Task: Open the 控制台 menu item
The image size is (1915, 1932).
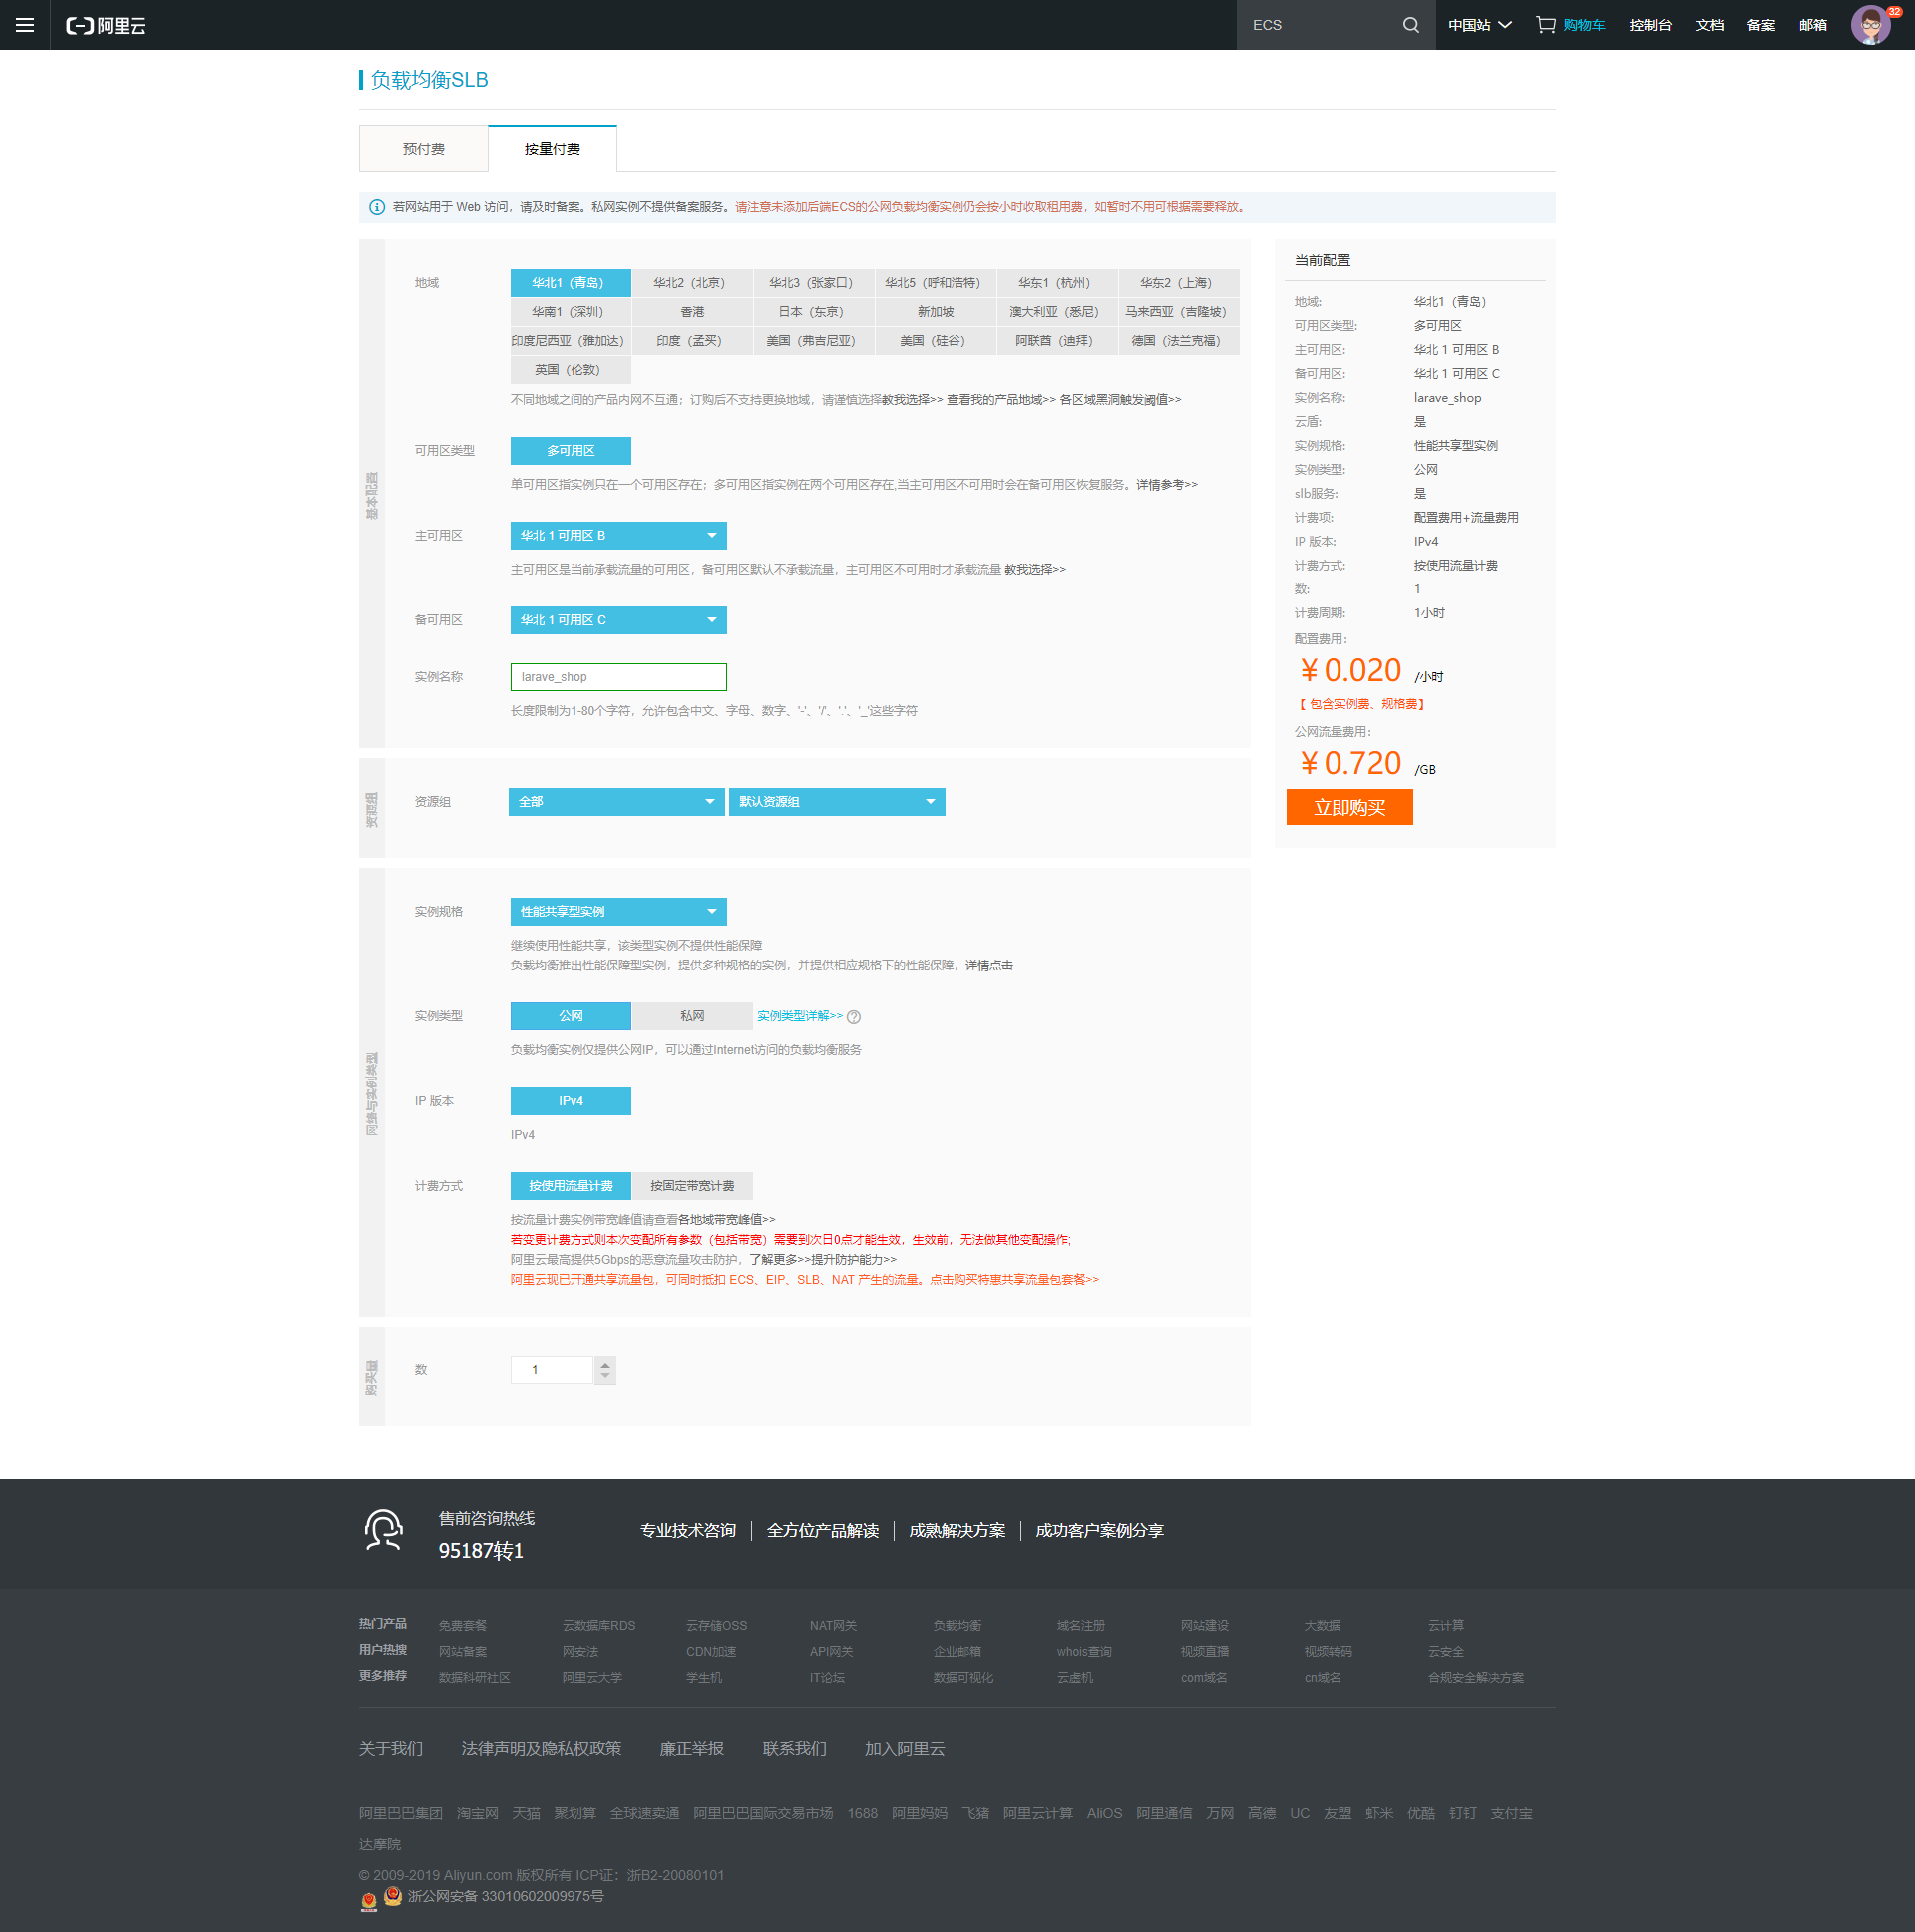Action: (x=1649, y=25)
